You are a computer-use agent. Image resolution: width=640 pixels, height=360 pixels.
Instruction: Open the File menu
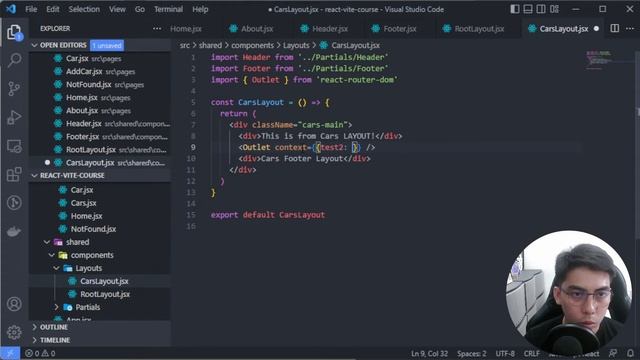point(31,9)
